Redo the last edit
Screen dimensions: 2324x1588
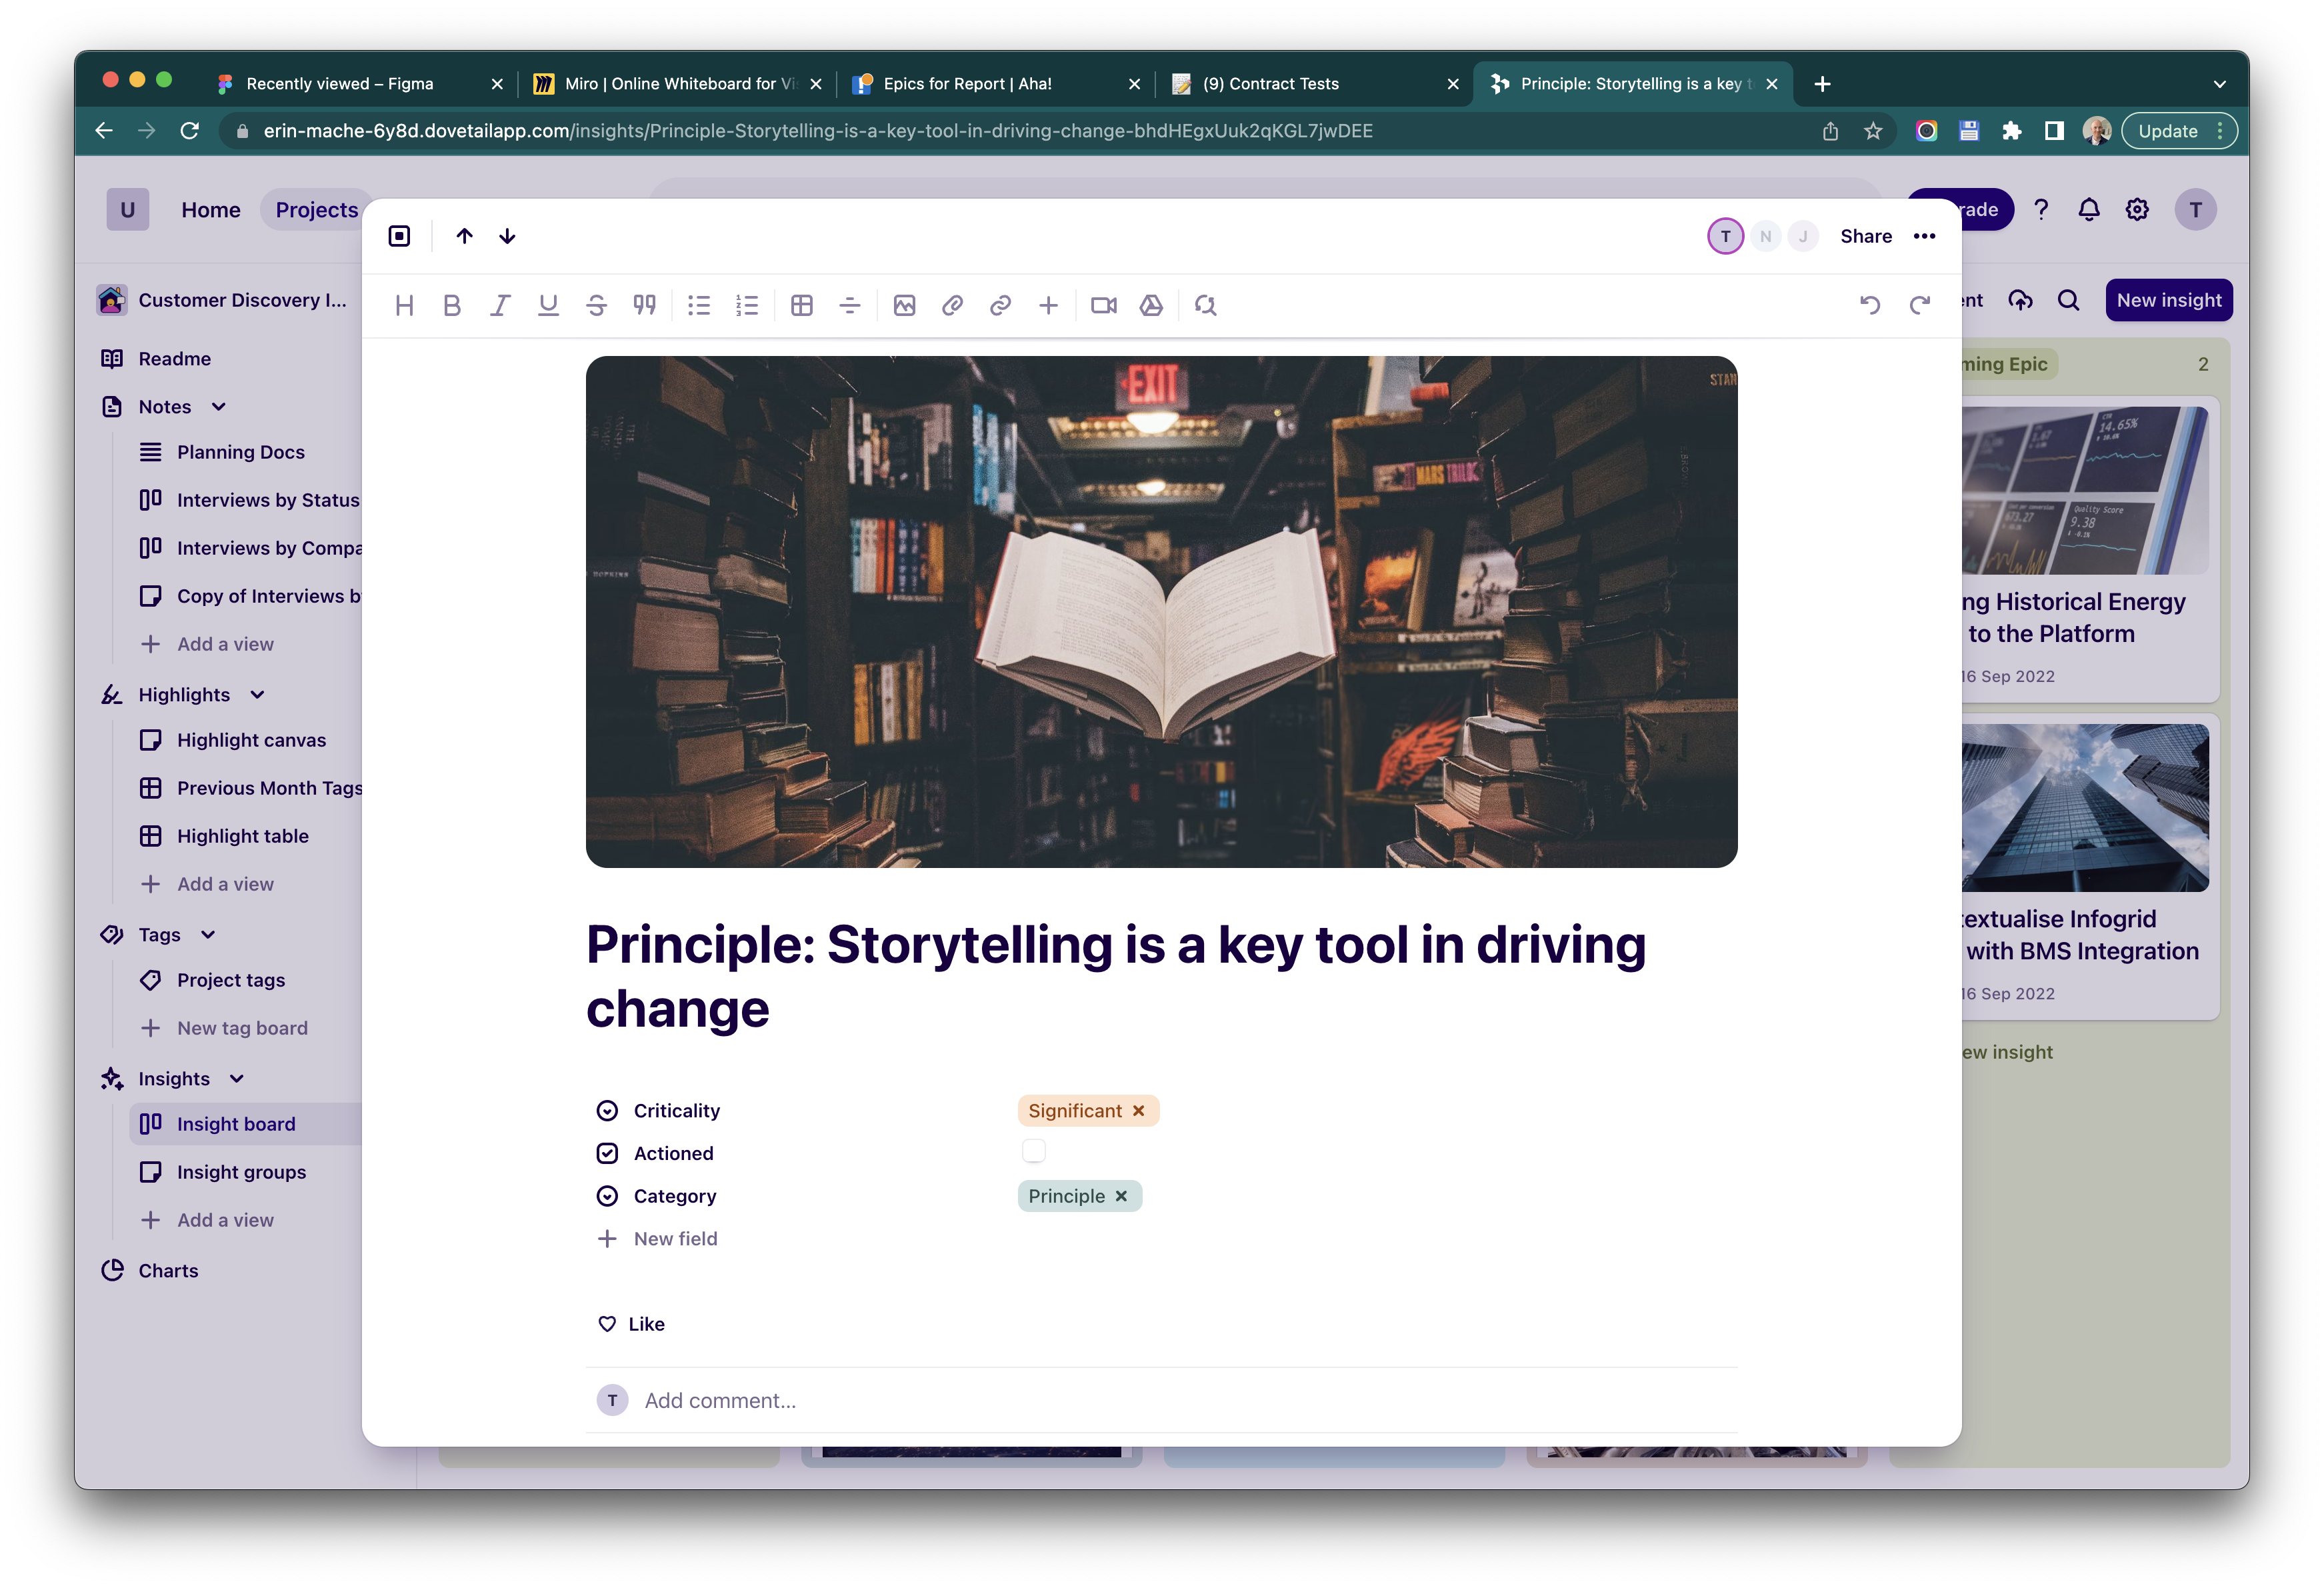tap(1919, 305)
